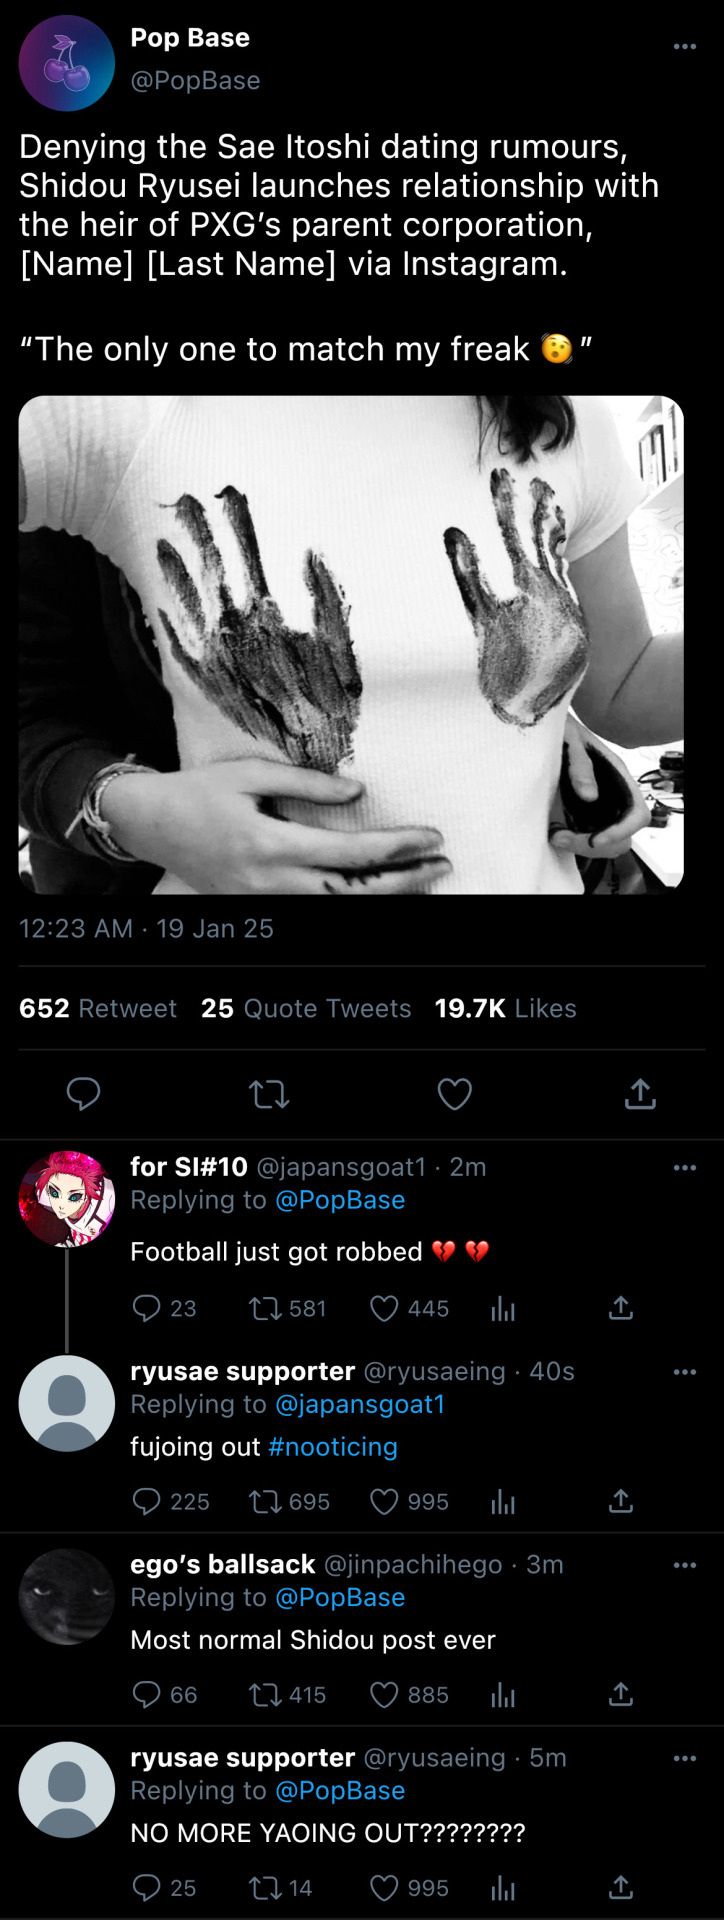This screenshot has height=1920, width=724.
Task: View the 19.7K Likes list
Action: (x=505, y=1009)
